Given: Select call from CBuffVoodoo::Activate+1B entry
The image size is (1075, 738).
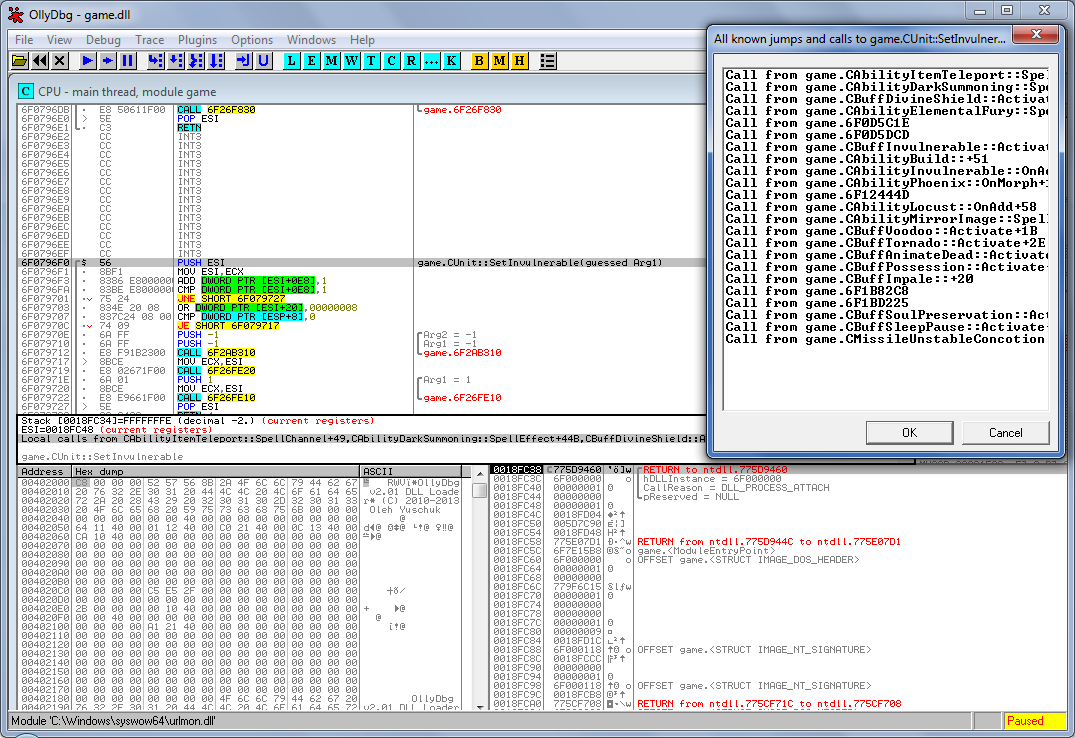Looking at the screenshot, I should point(886,231).
